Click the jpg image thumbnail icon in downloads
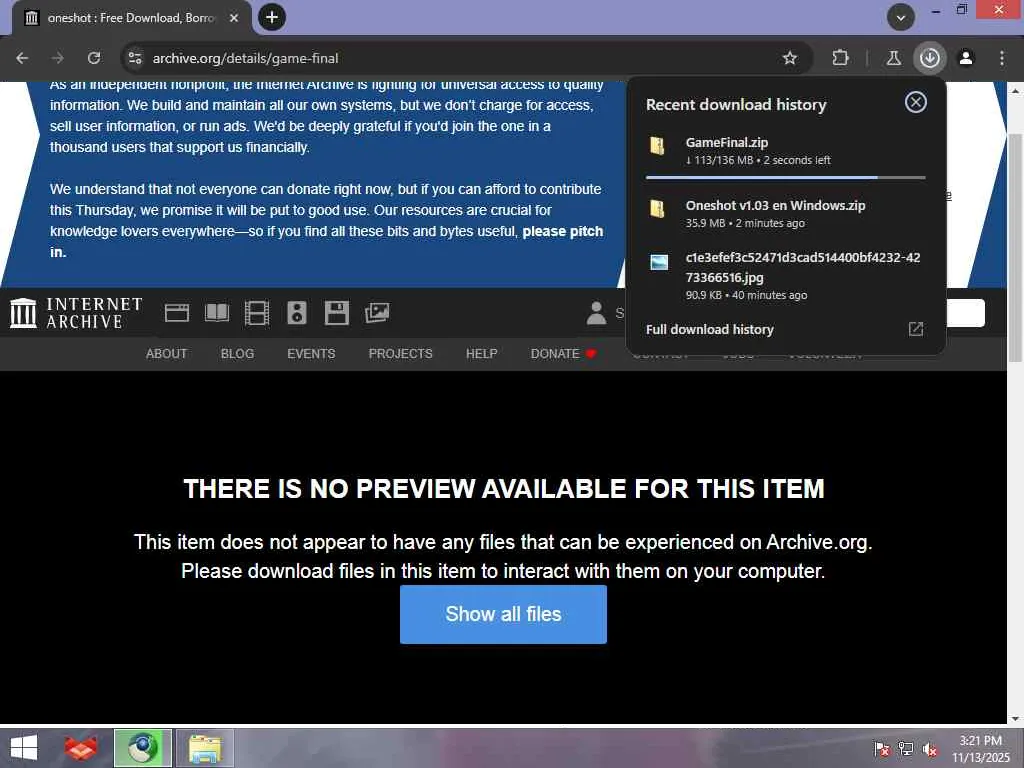1024x768 pixels. point(659,262)
